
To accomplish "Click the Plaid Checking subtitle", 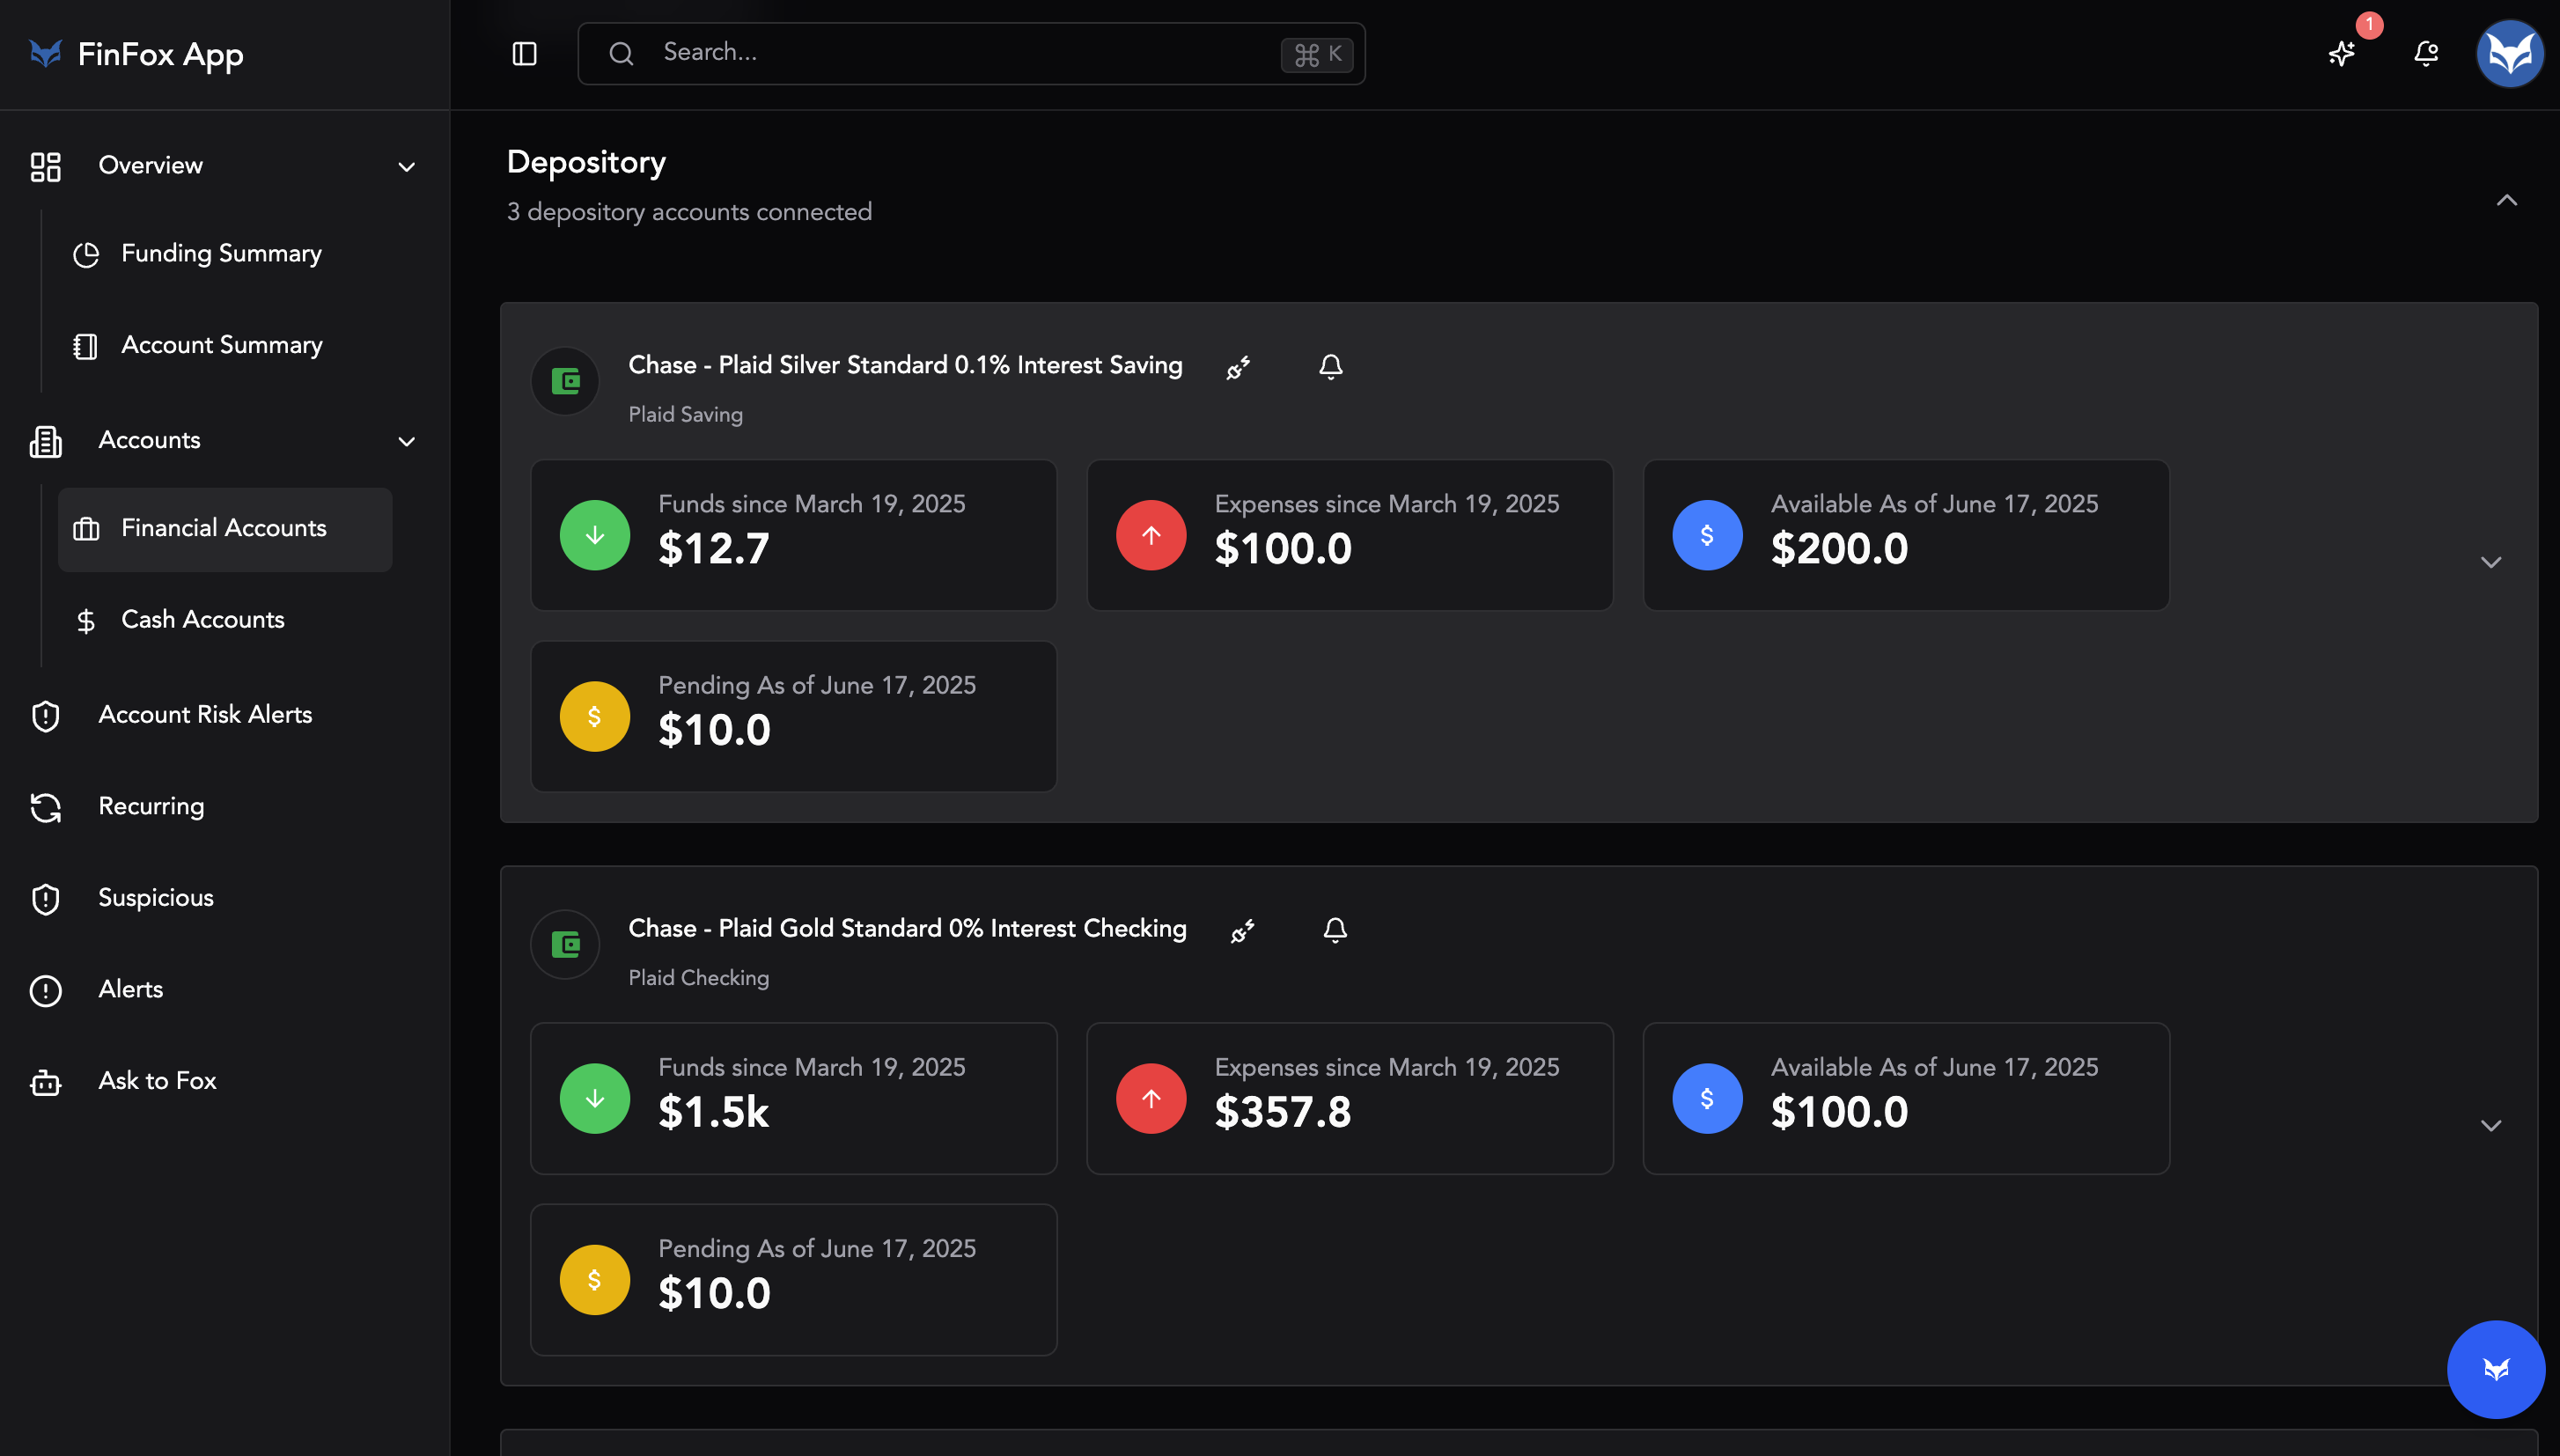I will point(698,977).
